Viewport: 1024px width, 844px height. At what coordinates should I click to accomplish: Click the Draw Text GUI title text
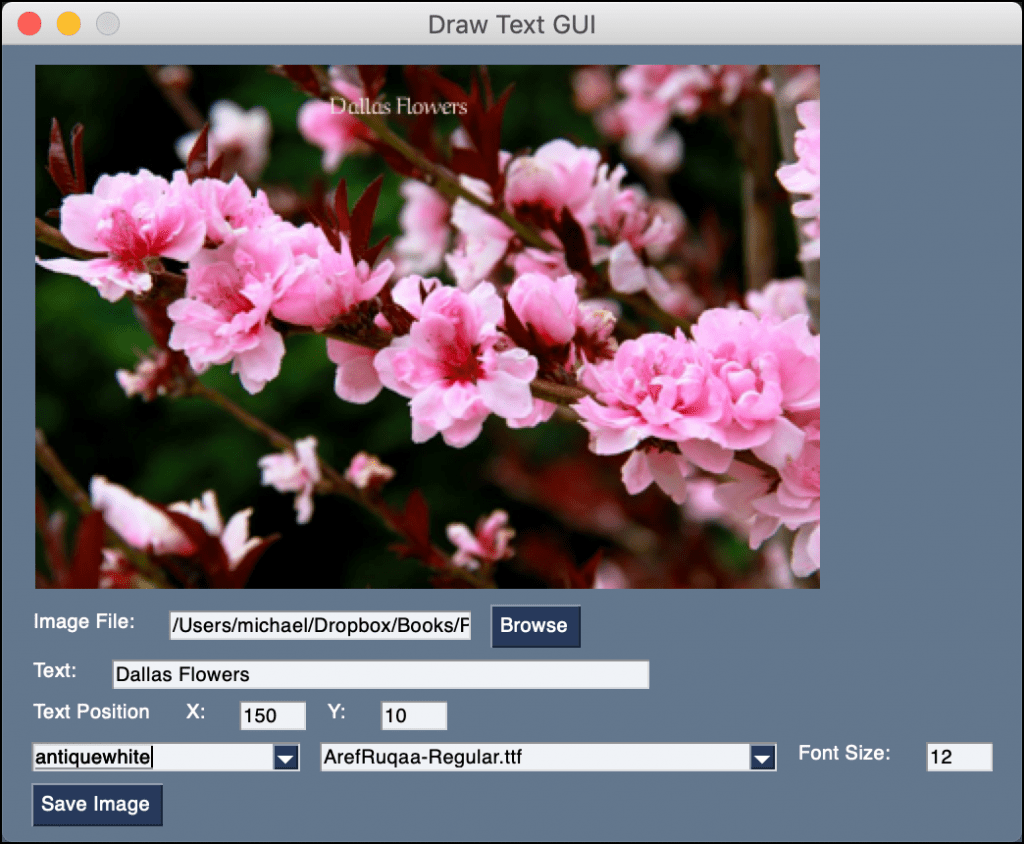click(x=512, y=25)
